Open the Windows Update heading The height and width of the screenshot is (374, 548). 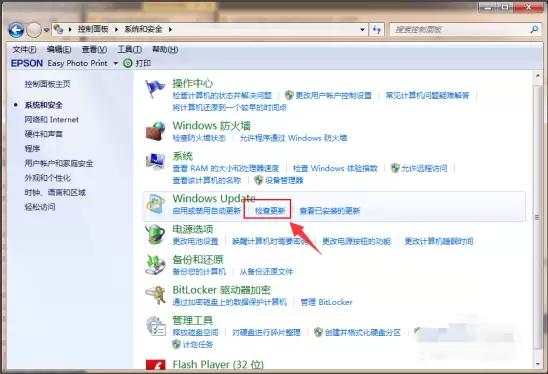(214, 198)
